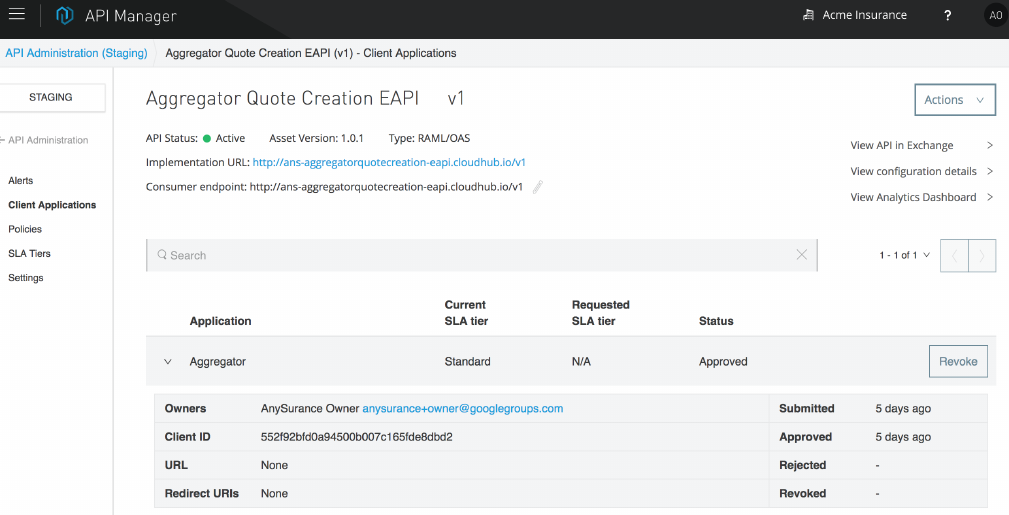The width and height of the screenshot is (1009, 515).
Task: Select Alerts in the sidebar
Action: (21, 181)
